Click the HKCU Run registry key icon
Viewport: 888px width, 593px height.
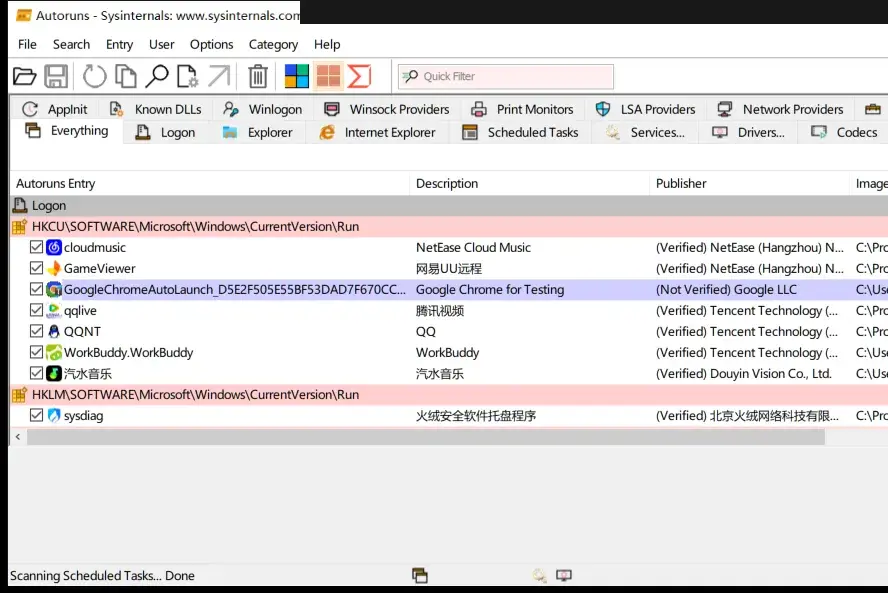(19, 227)
